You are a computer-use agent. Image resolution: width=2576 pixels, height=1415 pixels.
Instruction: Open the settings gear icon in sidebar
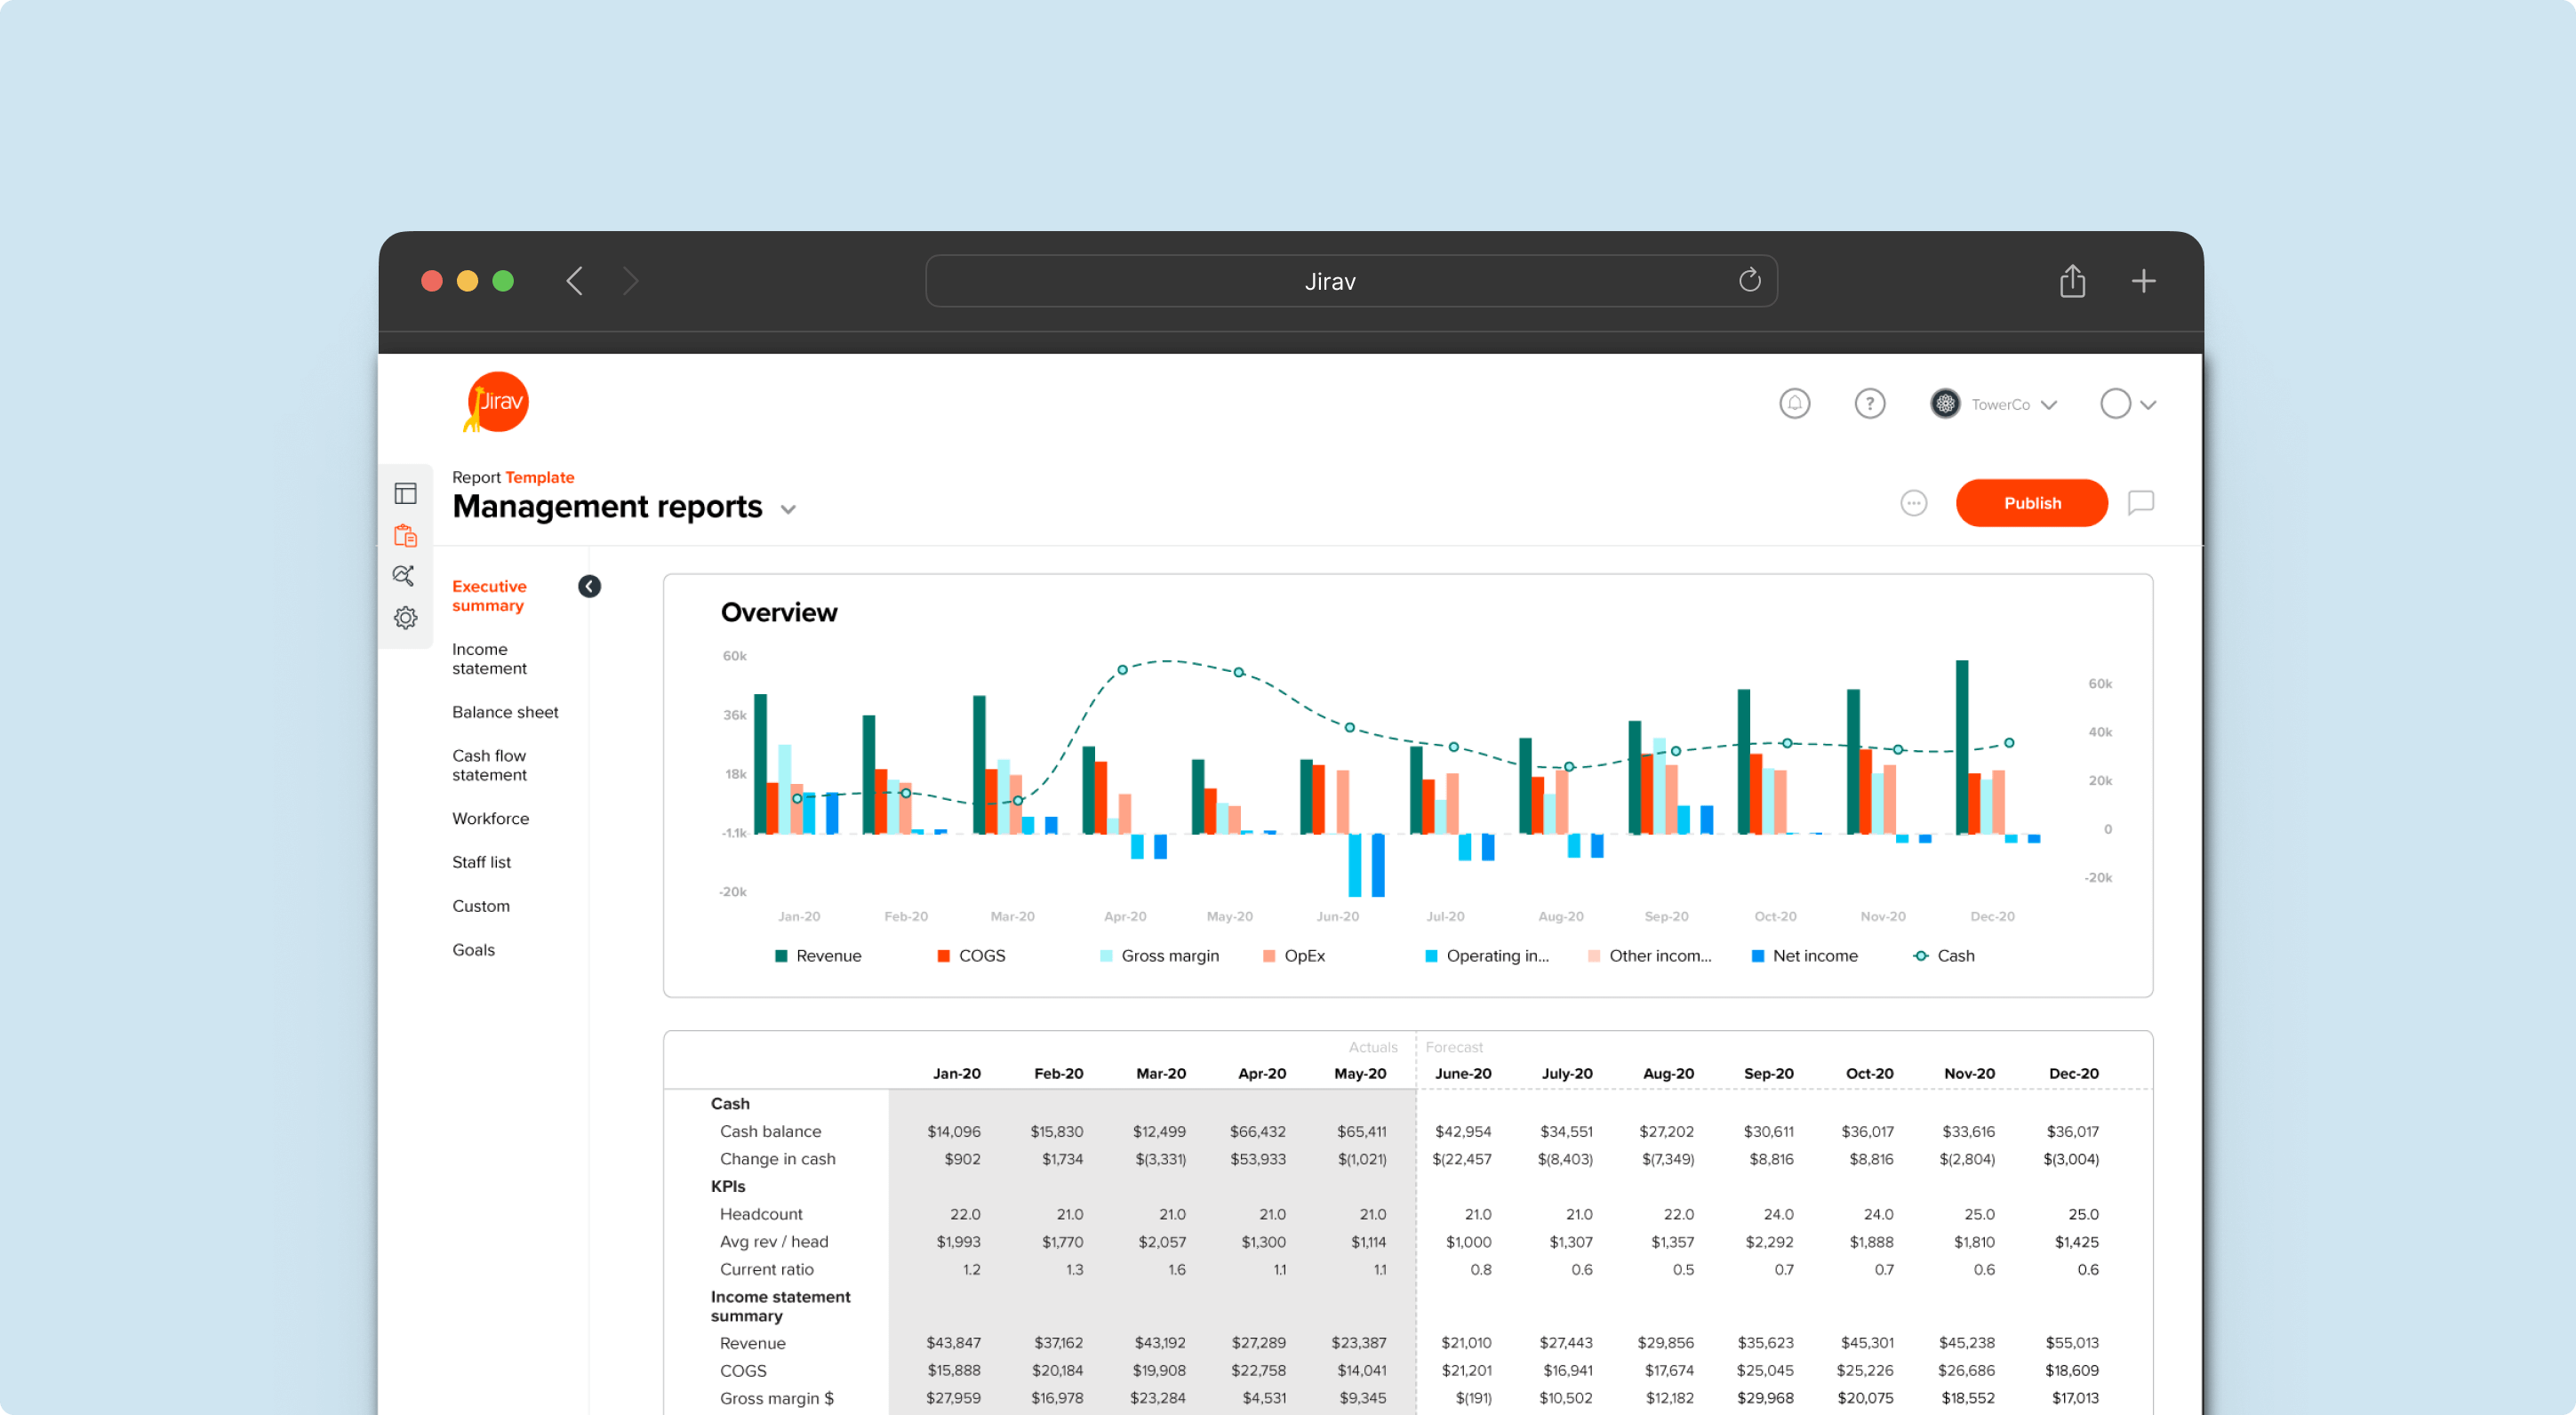(405, 618)
